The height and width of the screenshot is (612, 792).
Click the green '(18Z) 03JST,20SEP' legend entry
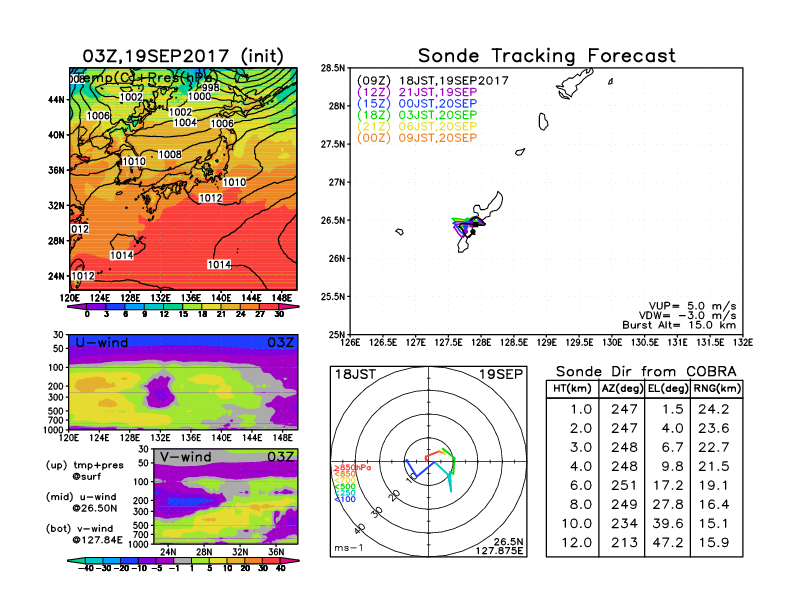tap(417, 115)
